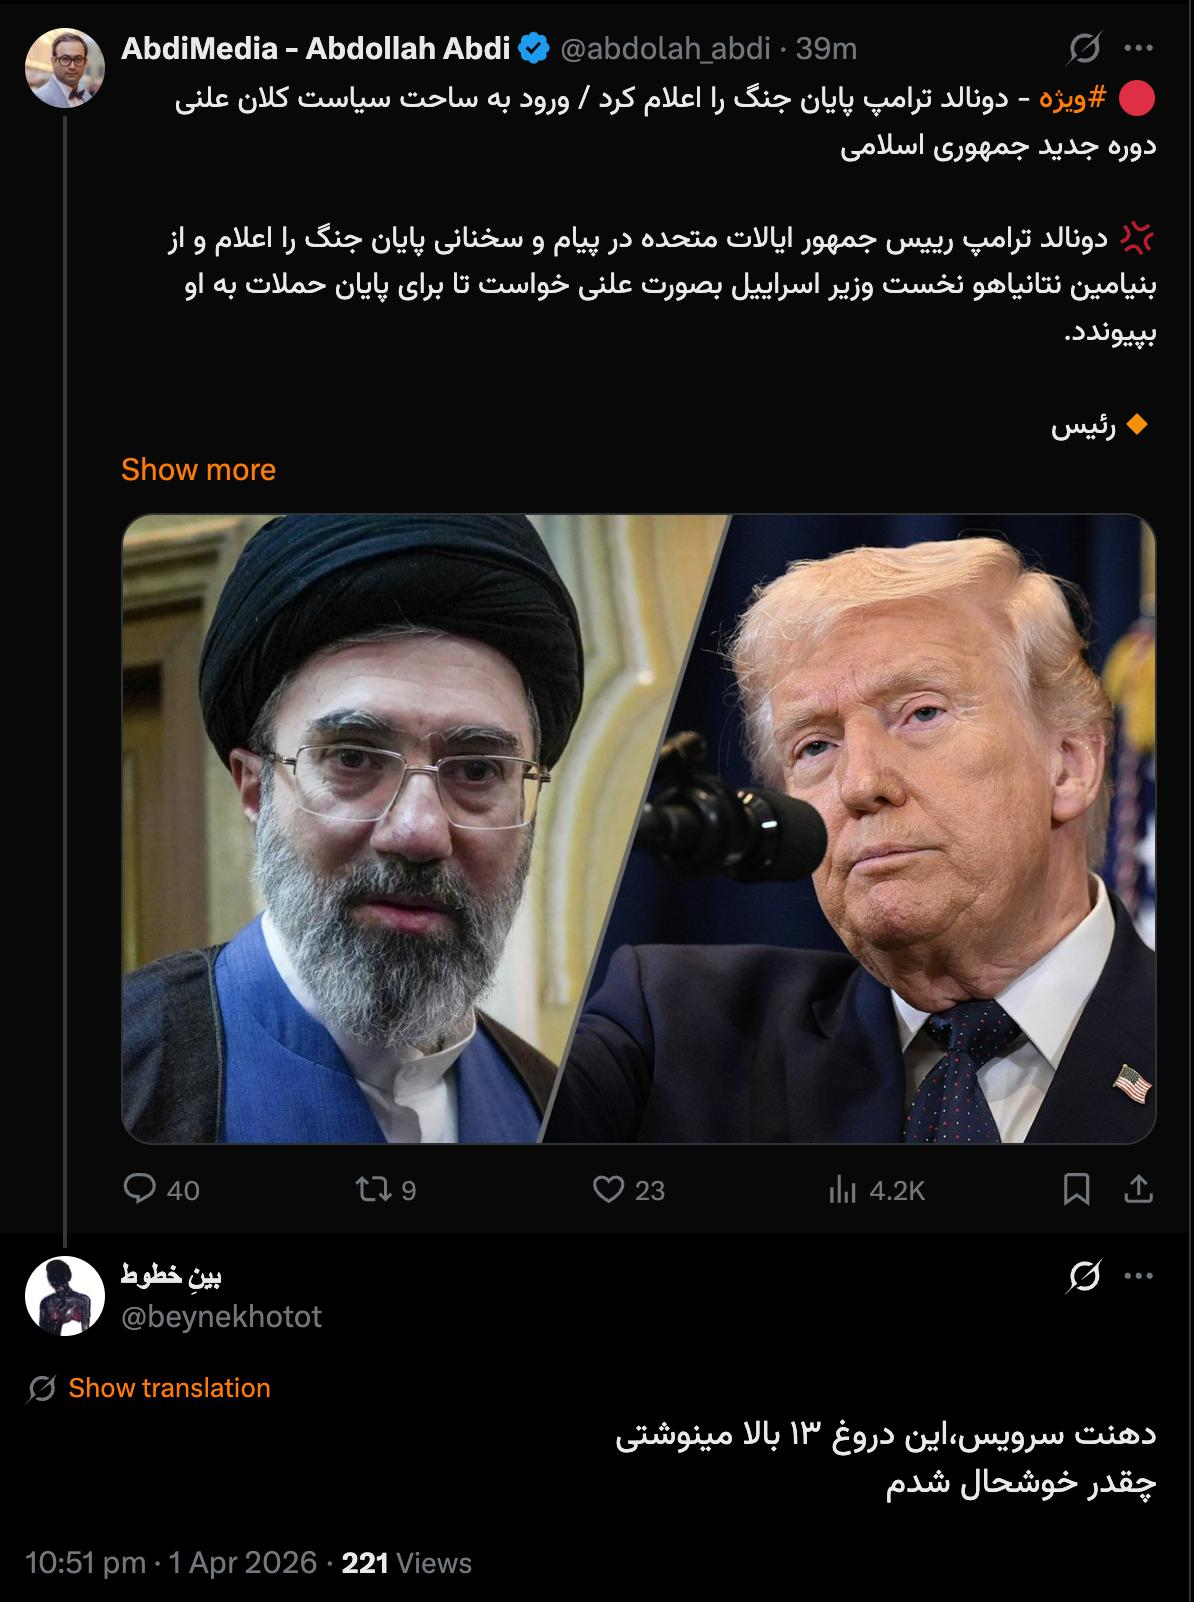
Task: Open beynekhotot profile avatar
Action: [64, 1296]
